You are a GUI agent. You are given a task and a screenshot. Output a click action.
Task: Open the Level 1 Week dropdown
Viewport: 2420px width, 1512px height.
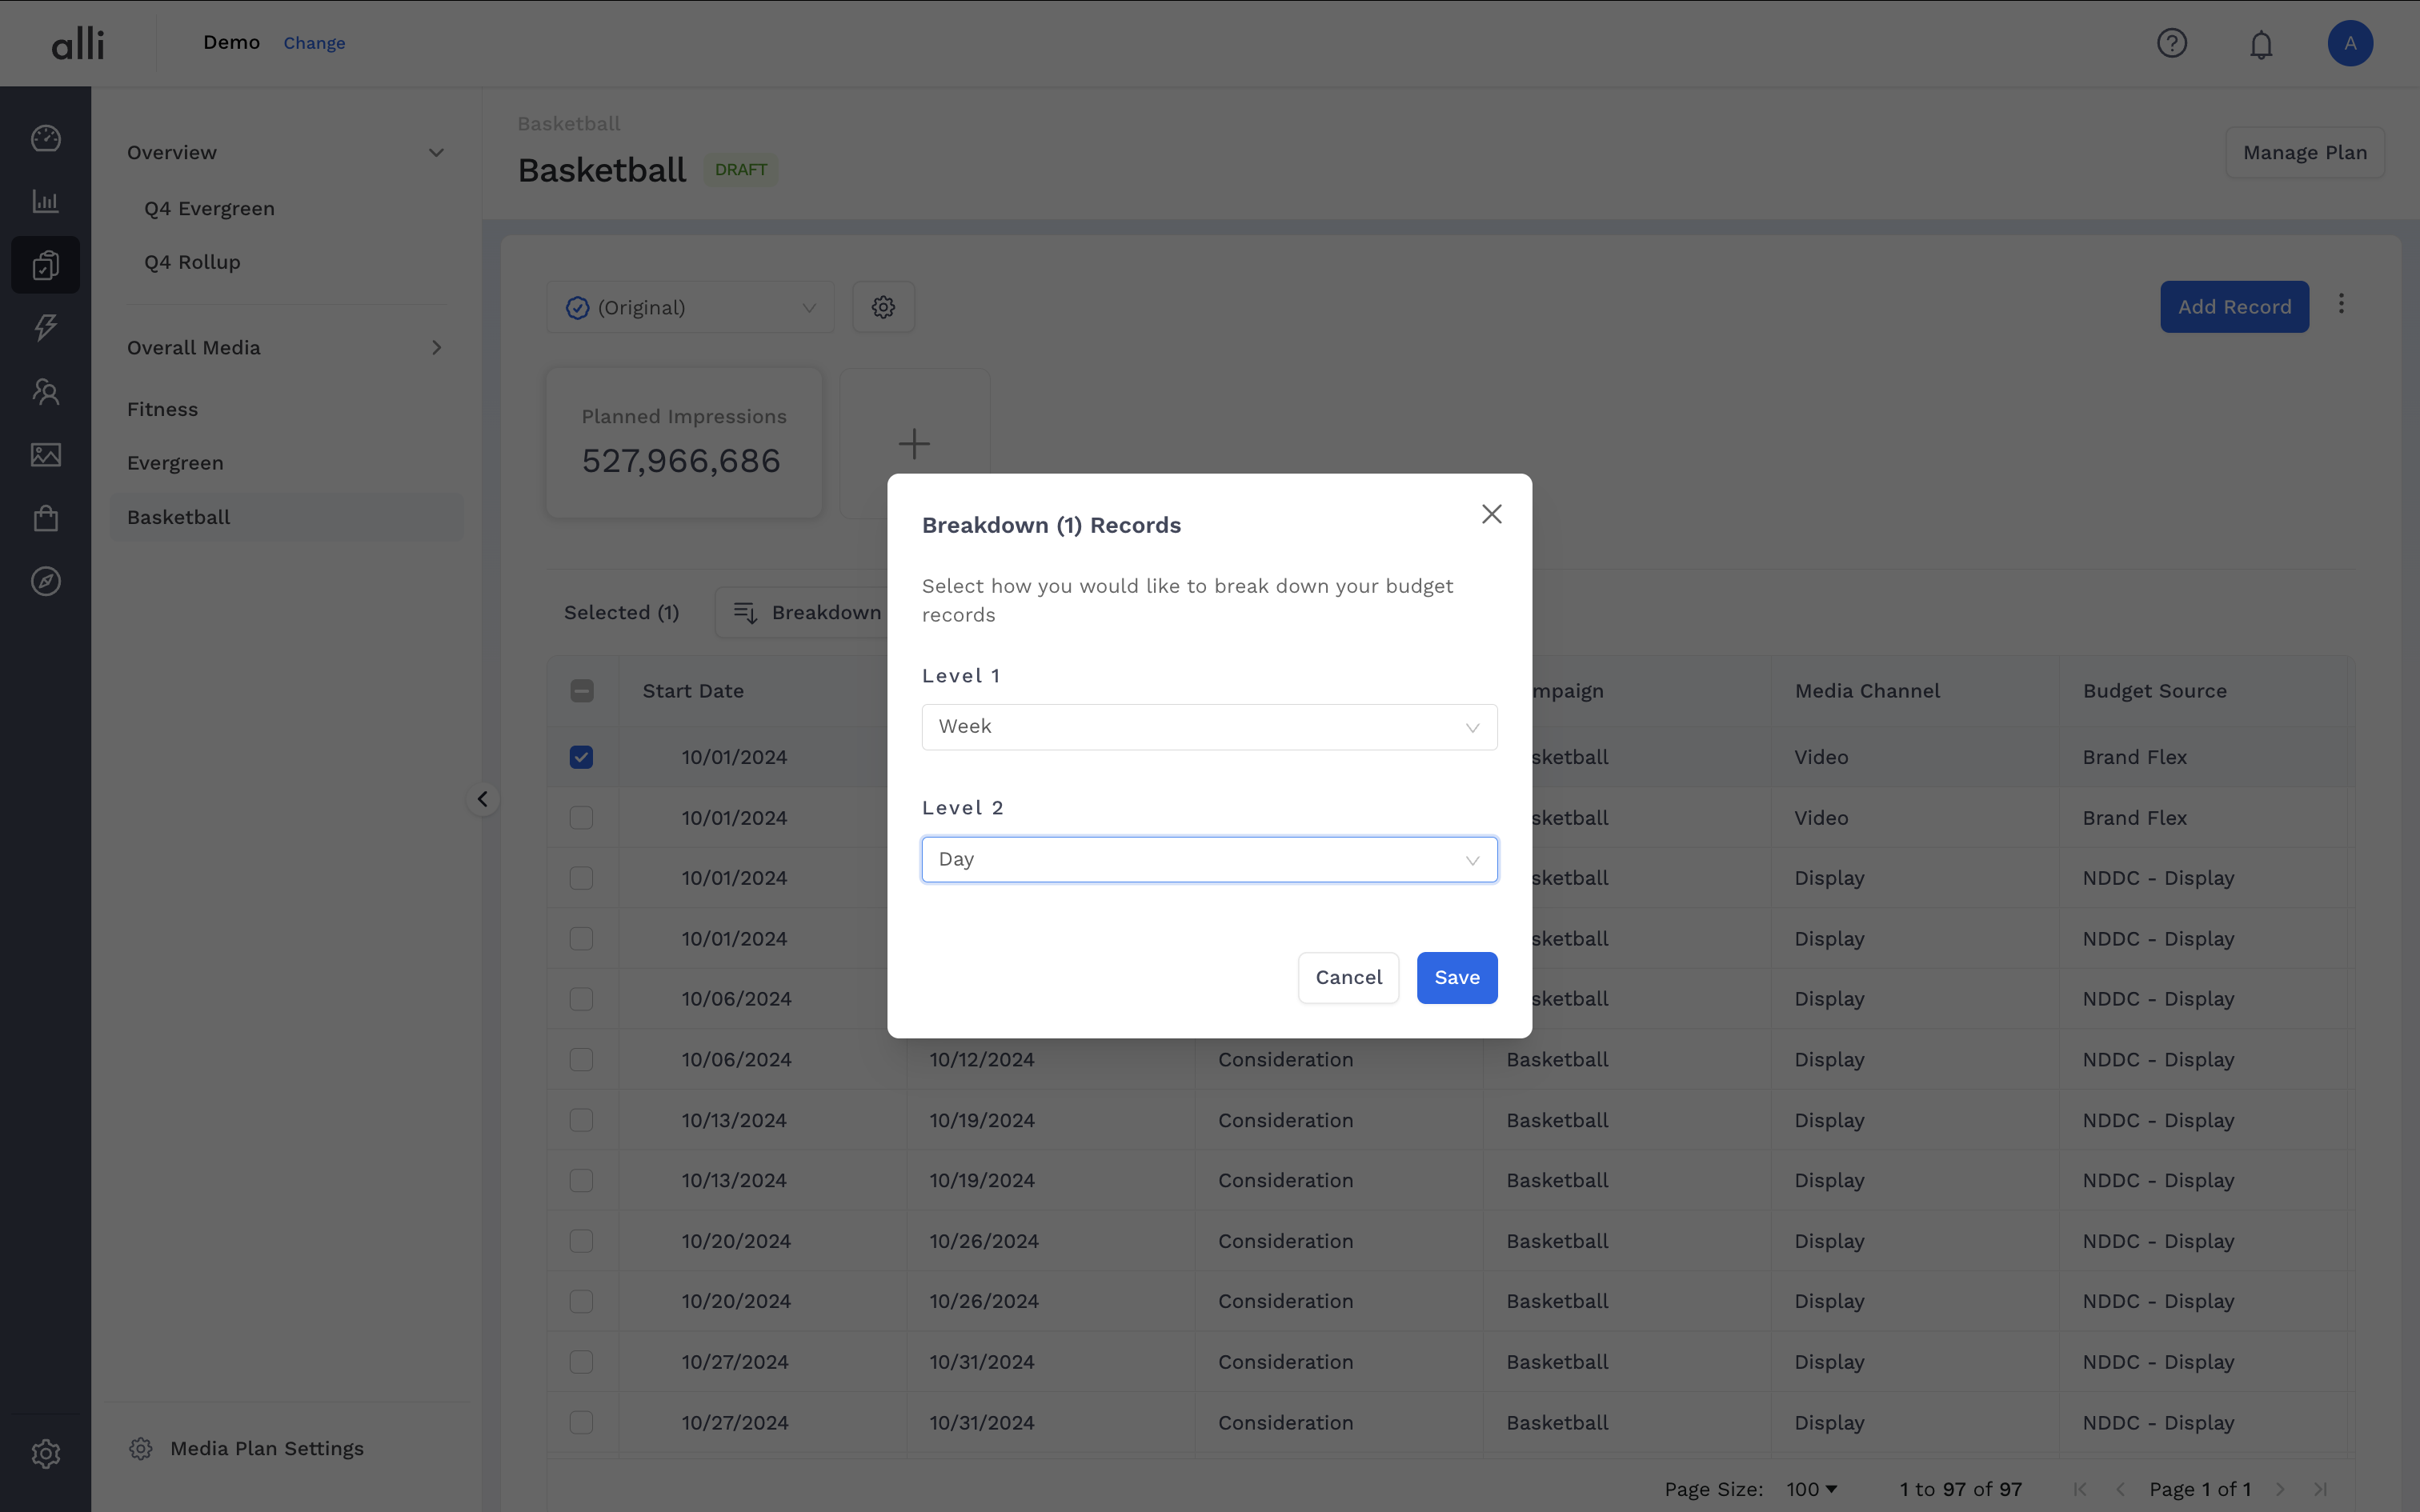tap(1209, 727)
